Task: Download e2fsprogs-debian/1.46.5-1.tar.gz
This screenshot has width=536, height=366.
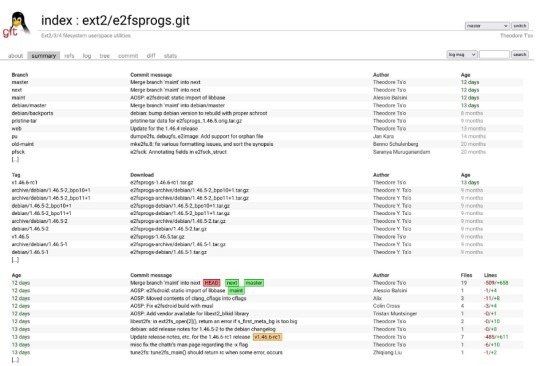Action: [168, 252]
